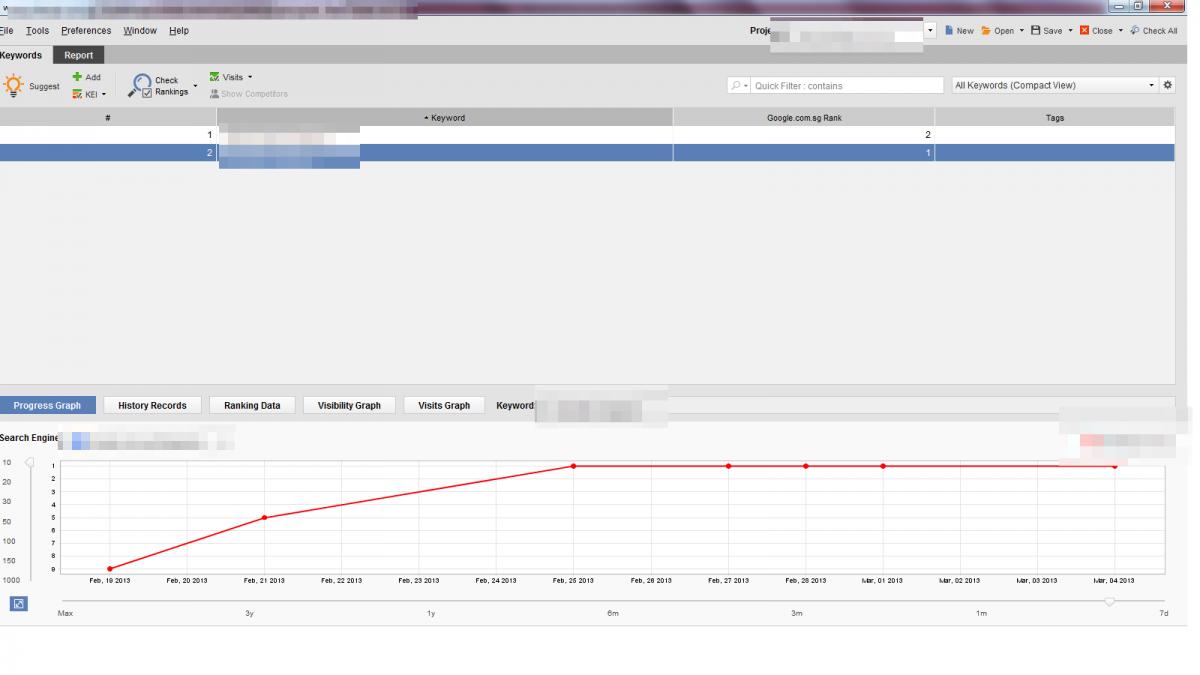The image size is (1200, 675).
Task: Select the Progress Graph tab
Action: point(47,405)
